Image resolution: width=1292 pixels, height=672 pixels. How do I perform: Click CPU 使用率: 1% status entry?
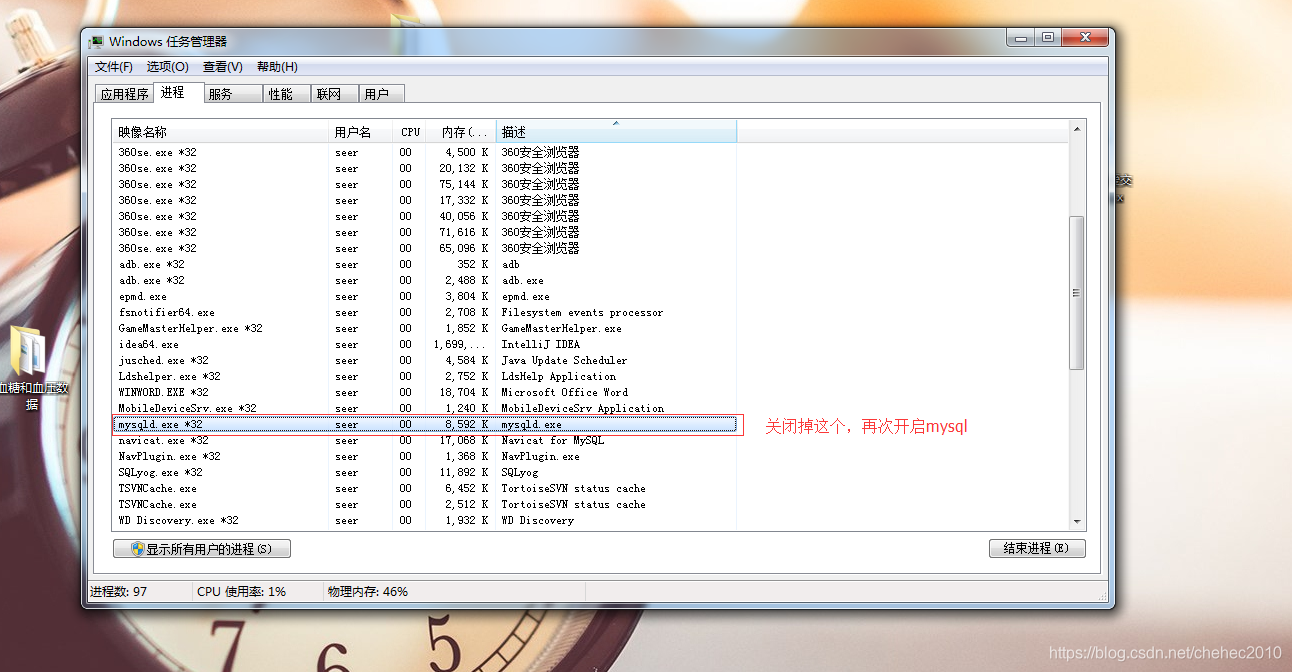pos(241,591)
